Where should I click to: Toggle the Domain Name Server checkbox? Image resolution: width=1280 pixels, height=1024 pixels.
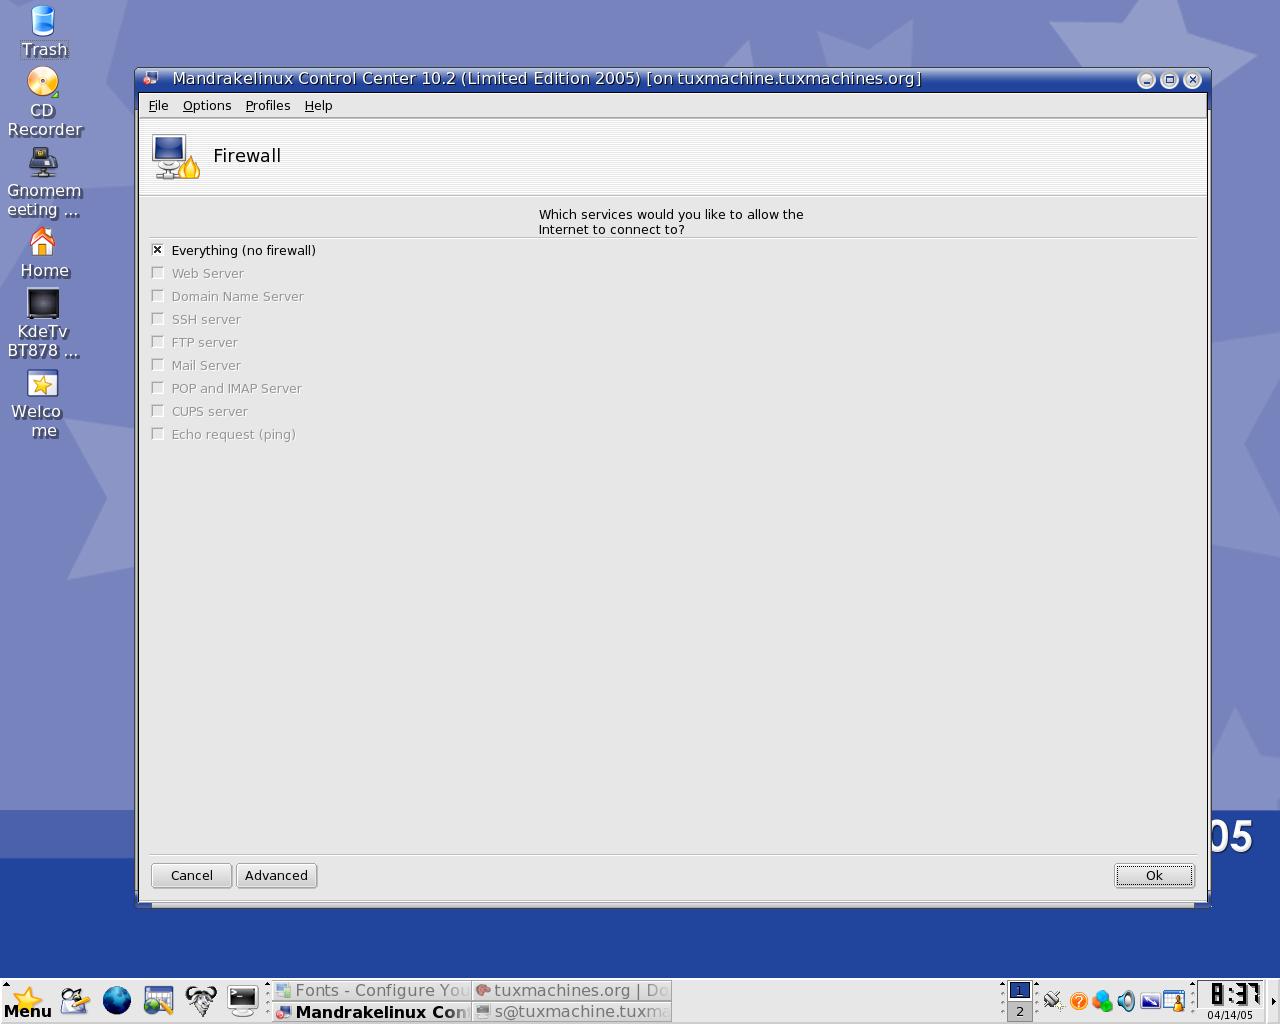point(157,296)
